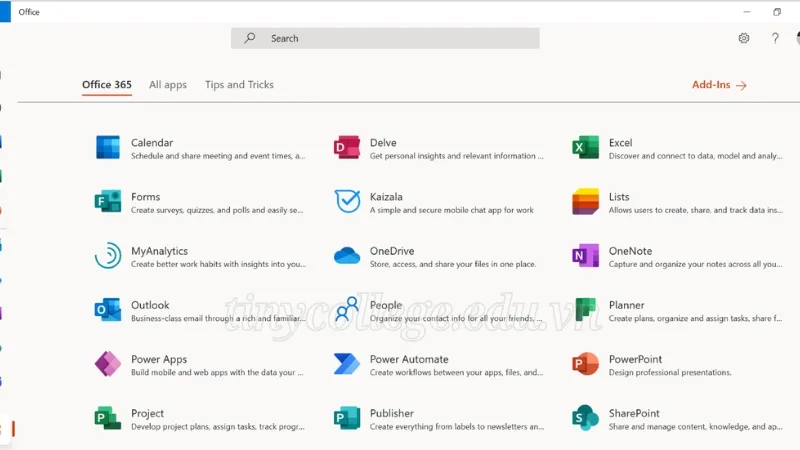Click into the Search field

tap(385, 38)
